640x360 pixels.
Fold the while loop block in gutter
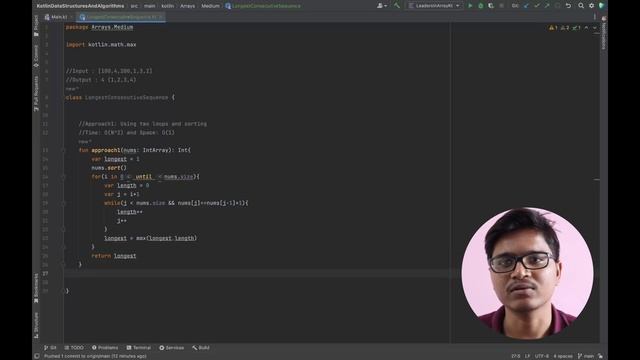pos(64,203)
